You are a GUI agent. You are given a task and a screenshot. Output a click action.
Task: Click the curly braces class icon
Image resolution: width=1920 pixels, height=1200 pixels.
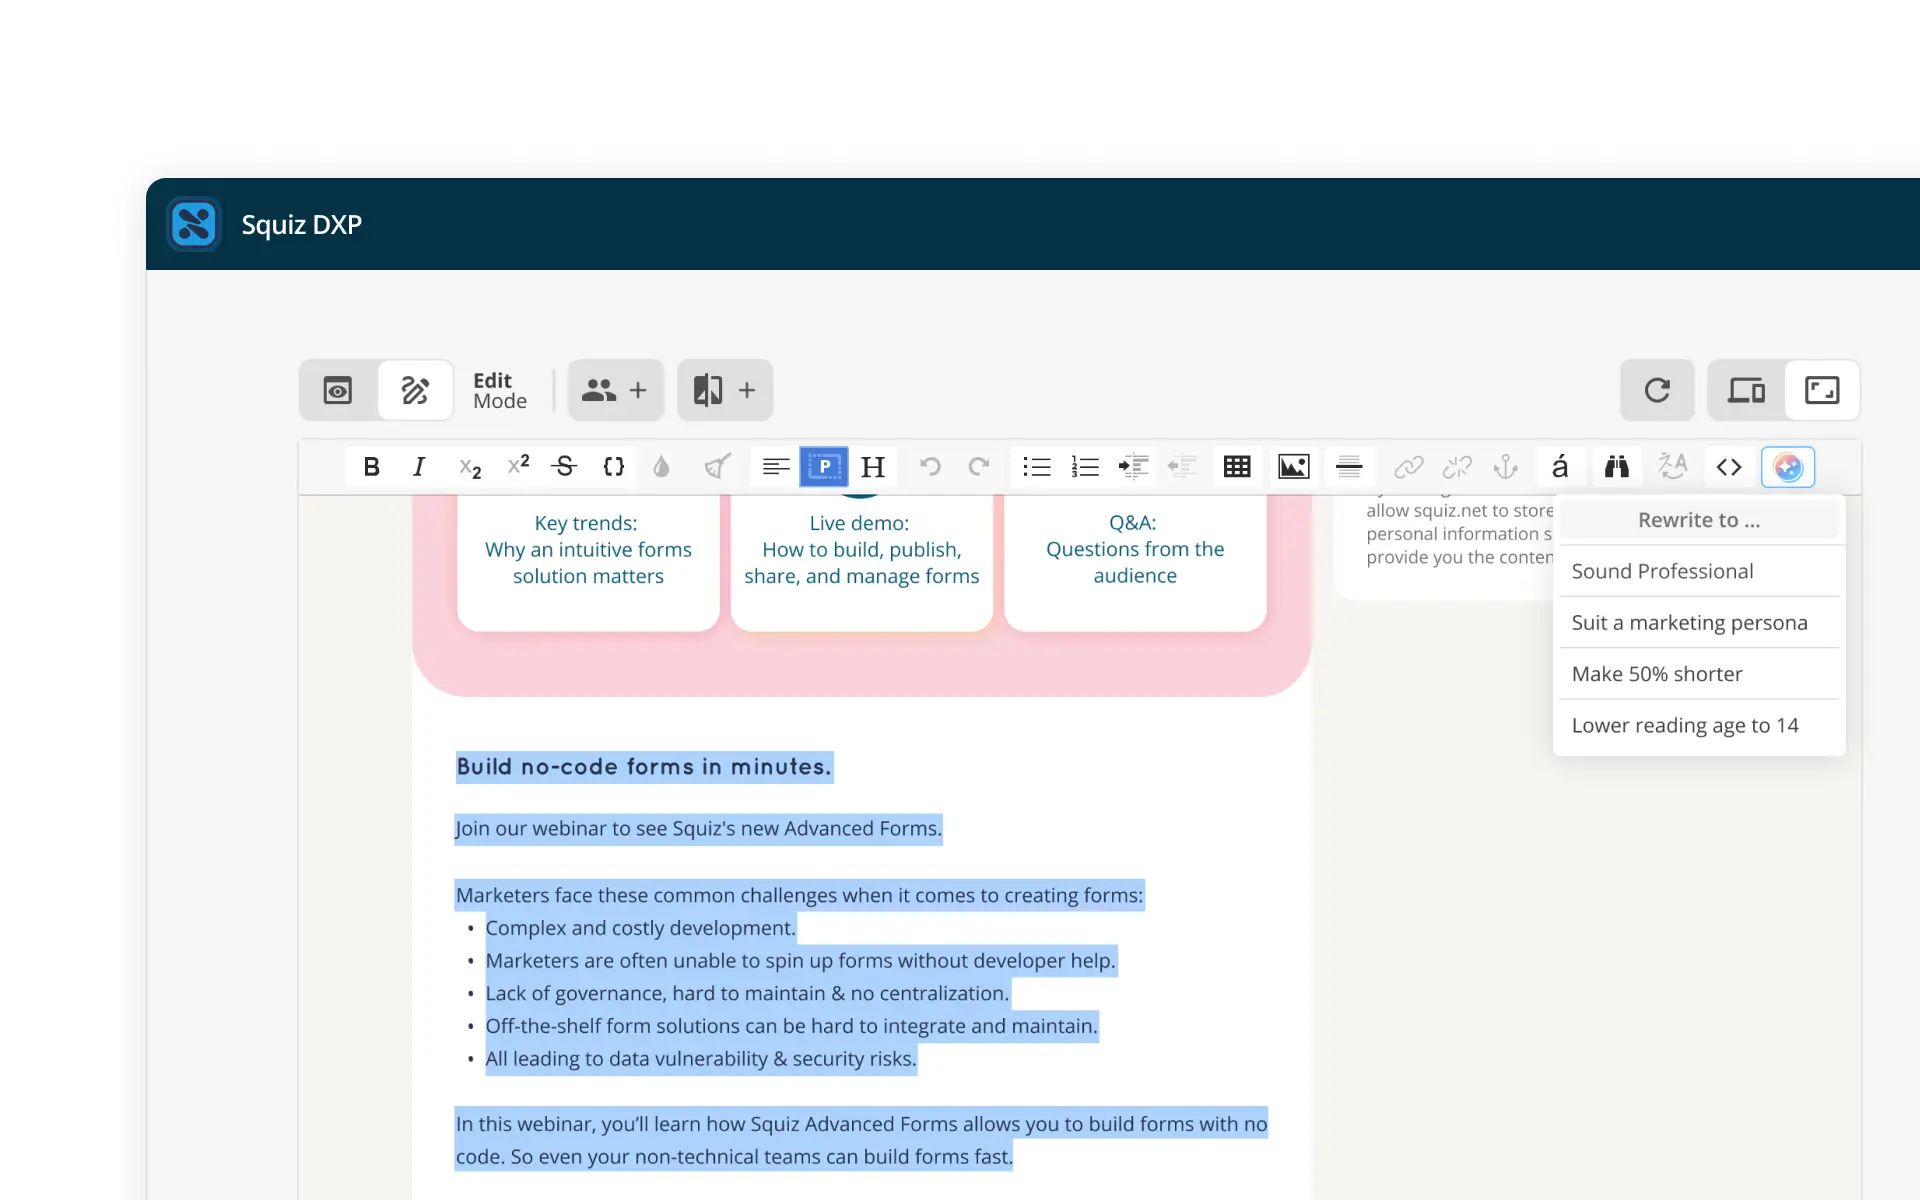614,467
